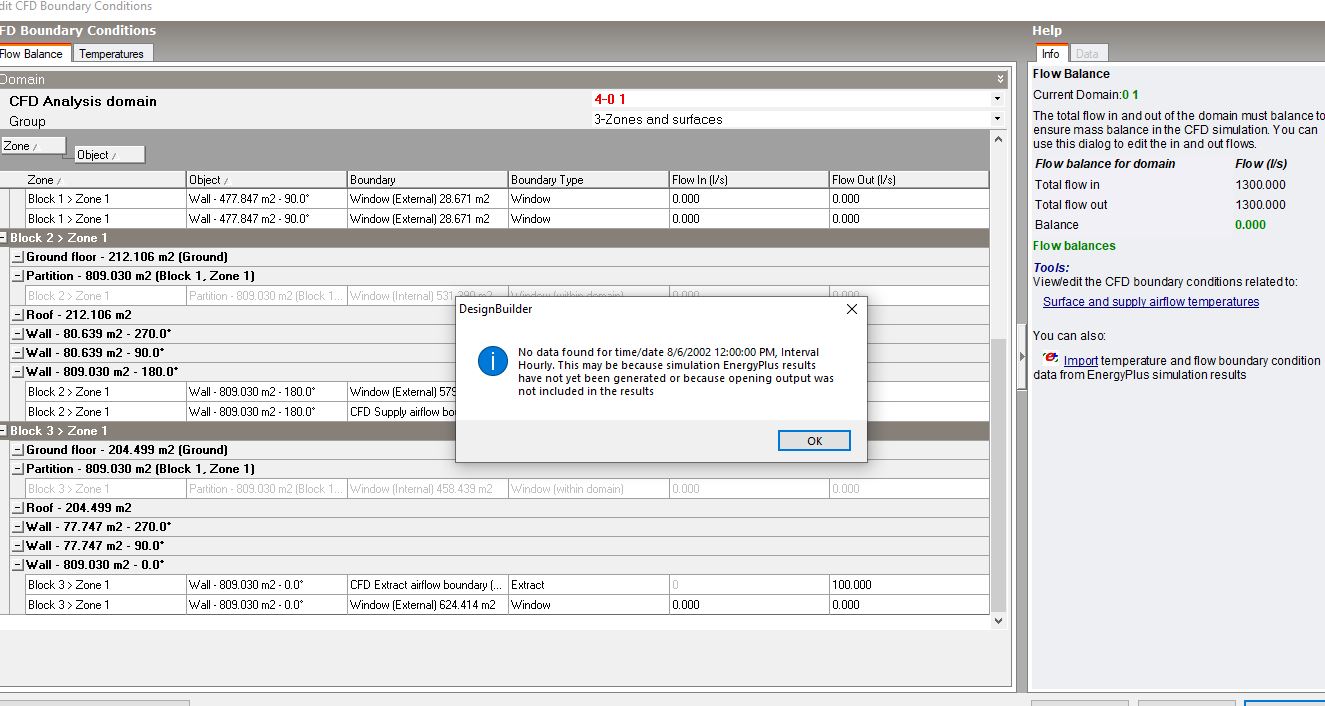Viewport: 1325px width, 706px height.
Task: Collapse the Wall - 809.030 m2 - 180.0° node
Action: pos(18,372)
